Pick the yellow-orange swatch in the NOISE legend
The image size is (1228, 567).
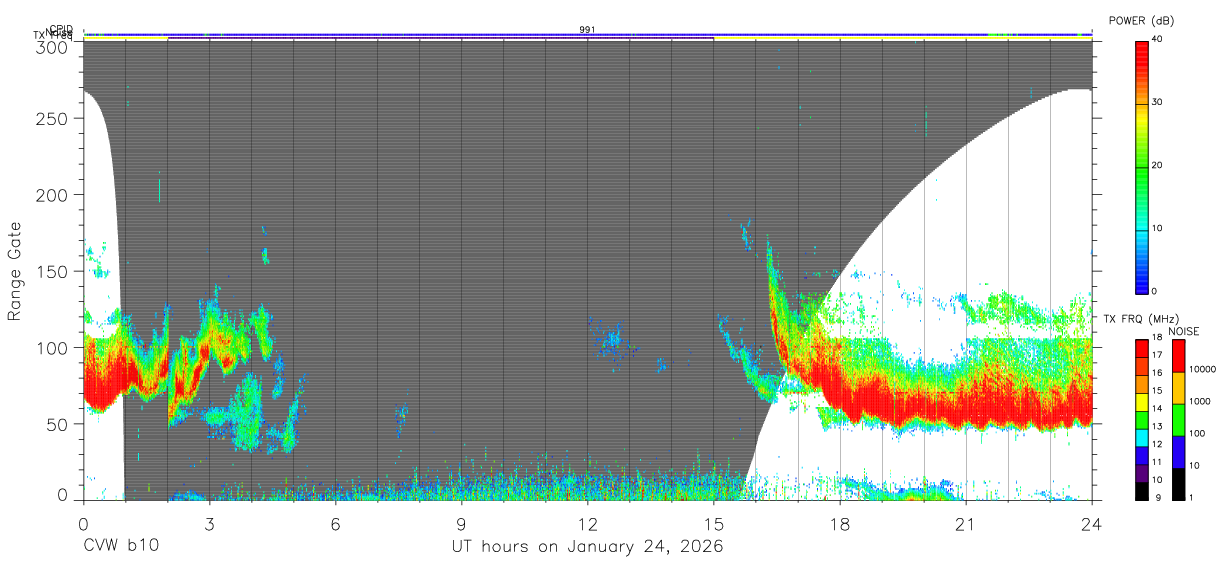tap(1177, 386)
